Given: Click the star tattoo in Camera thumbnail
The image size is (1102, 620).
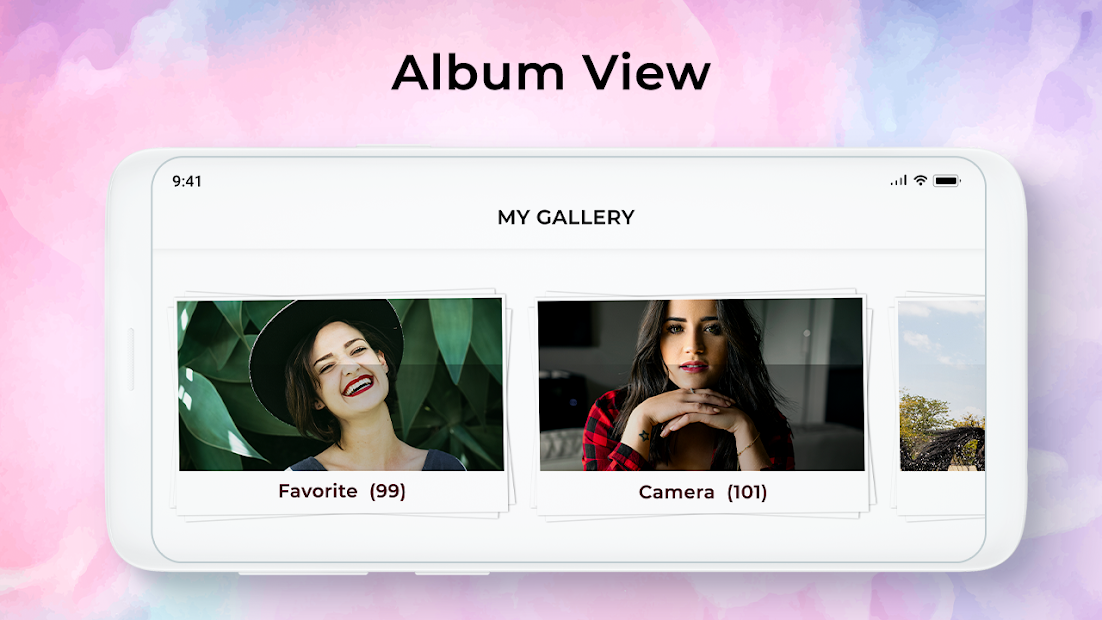Looking at the screenshot, I should (x=643, y=436).
